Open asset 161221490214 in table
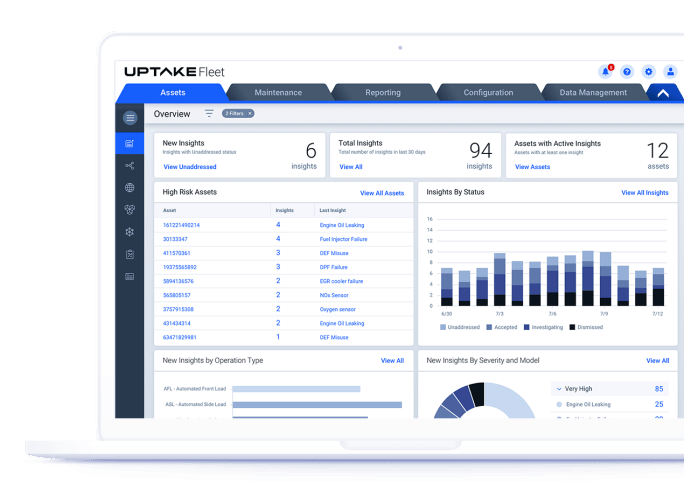The height and width of the screenshot is (484, 684). 181,225
